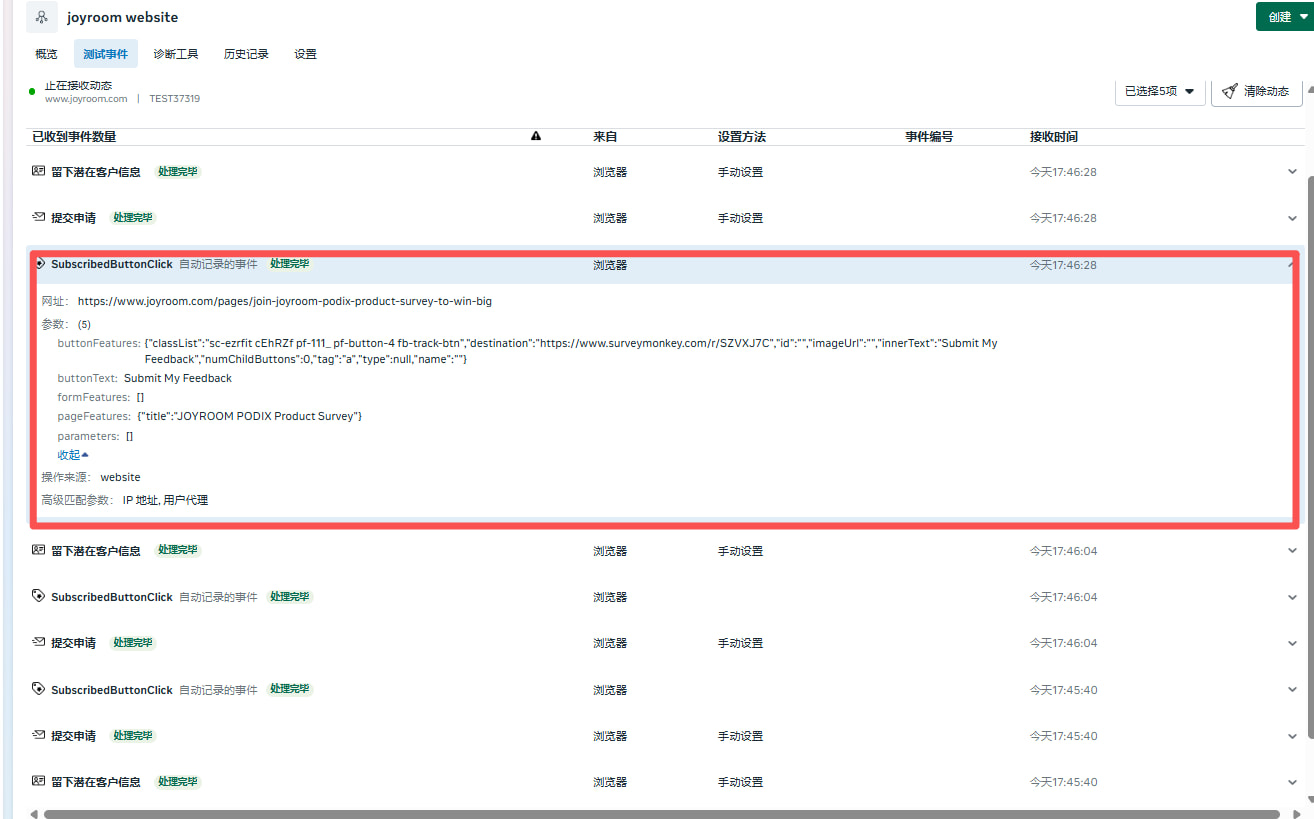
Task: Click the dataset icon beside joyroom website
Action: (x=41, y=18)
